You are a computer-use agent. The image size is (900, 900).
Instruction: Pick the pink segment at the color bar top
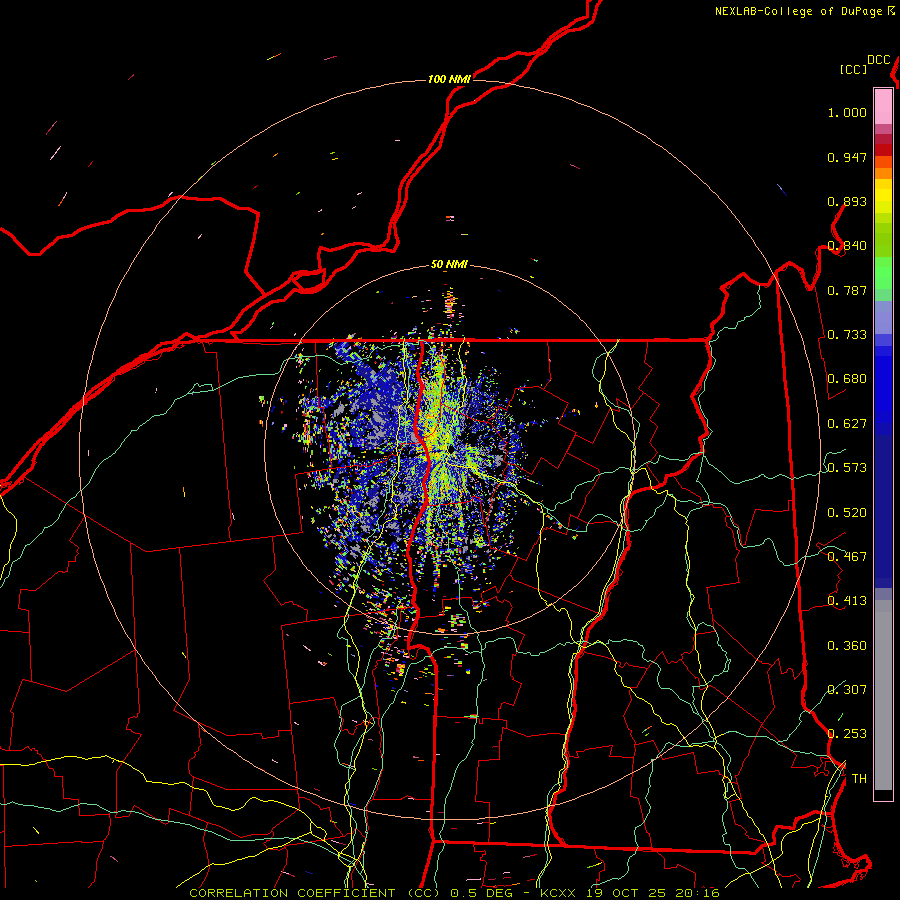pos(883,106)
